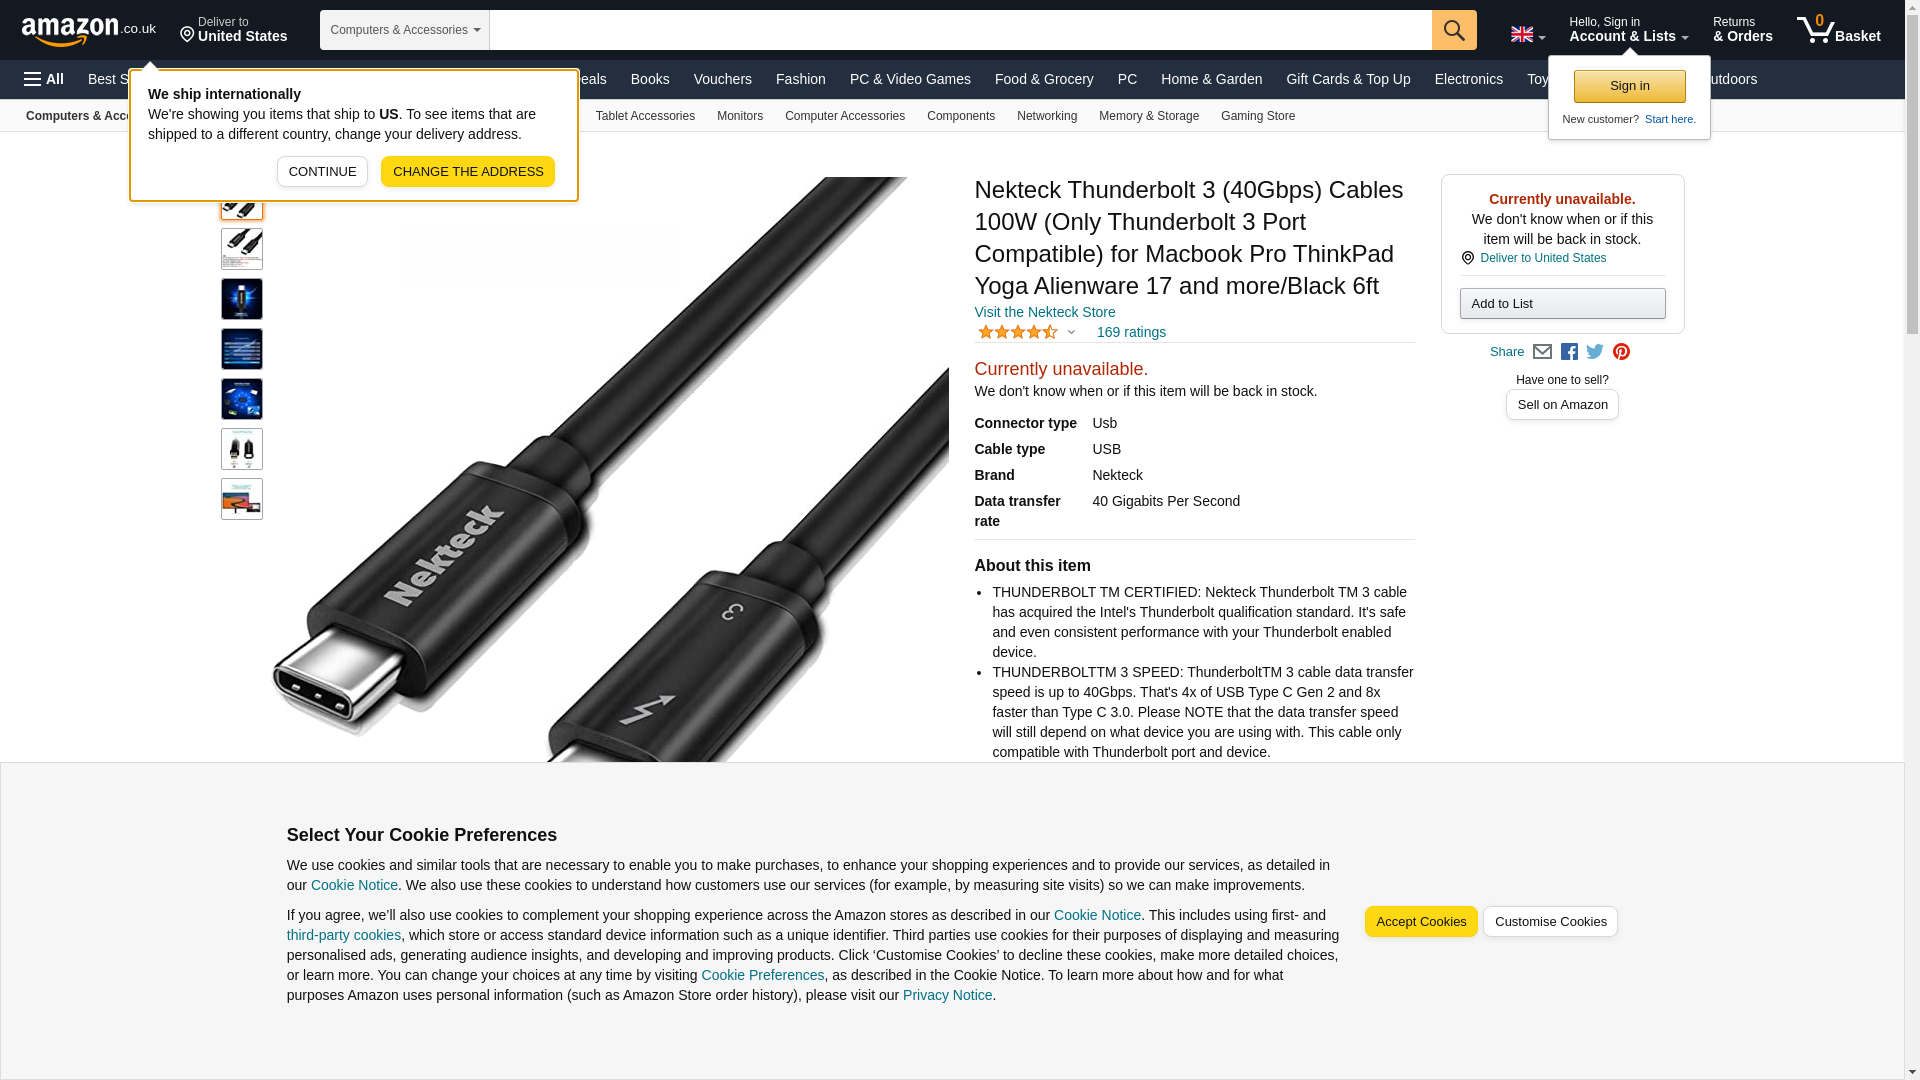This screenshot has width=1920, height=1080.
Task: Expand the star ratings breakdown arrow
Action: tap(1071, 332)
